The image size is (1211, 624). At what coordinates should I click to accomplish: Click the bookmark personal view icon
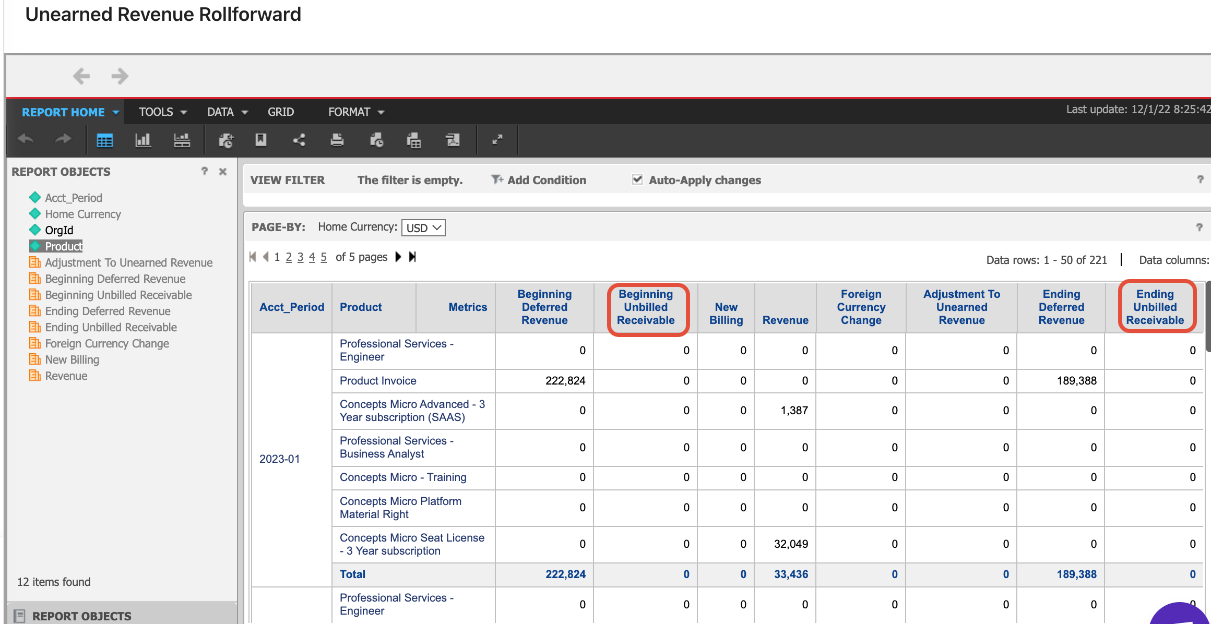[x=261, y=140]
